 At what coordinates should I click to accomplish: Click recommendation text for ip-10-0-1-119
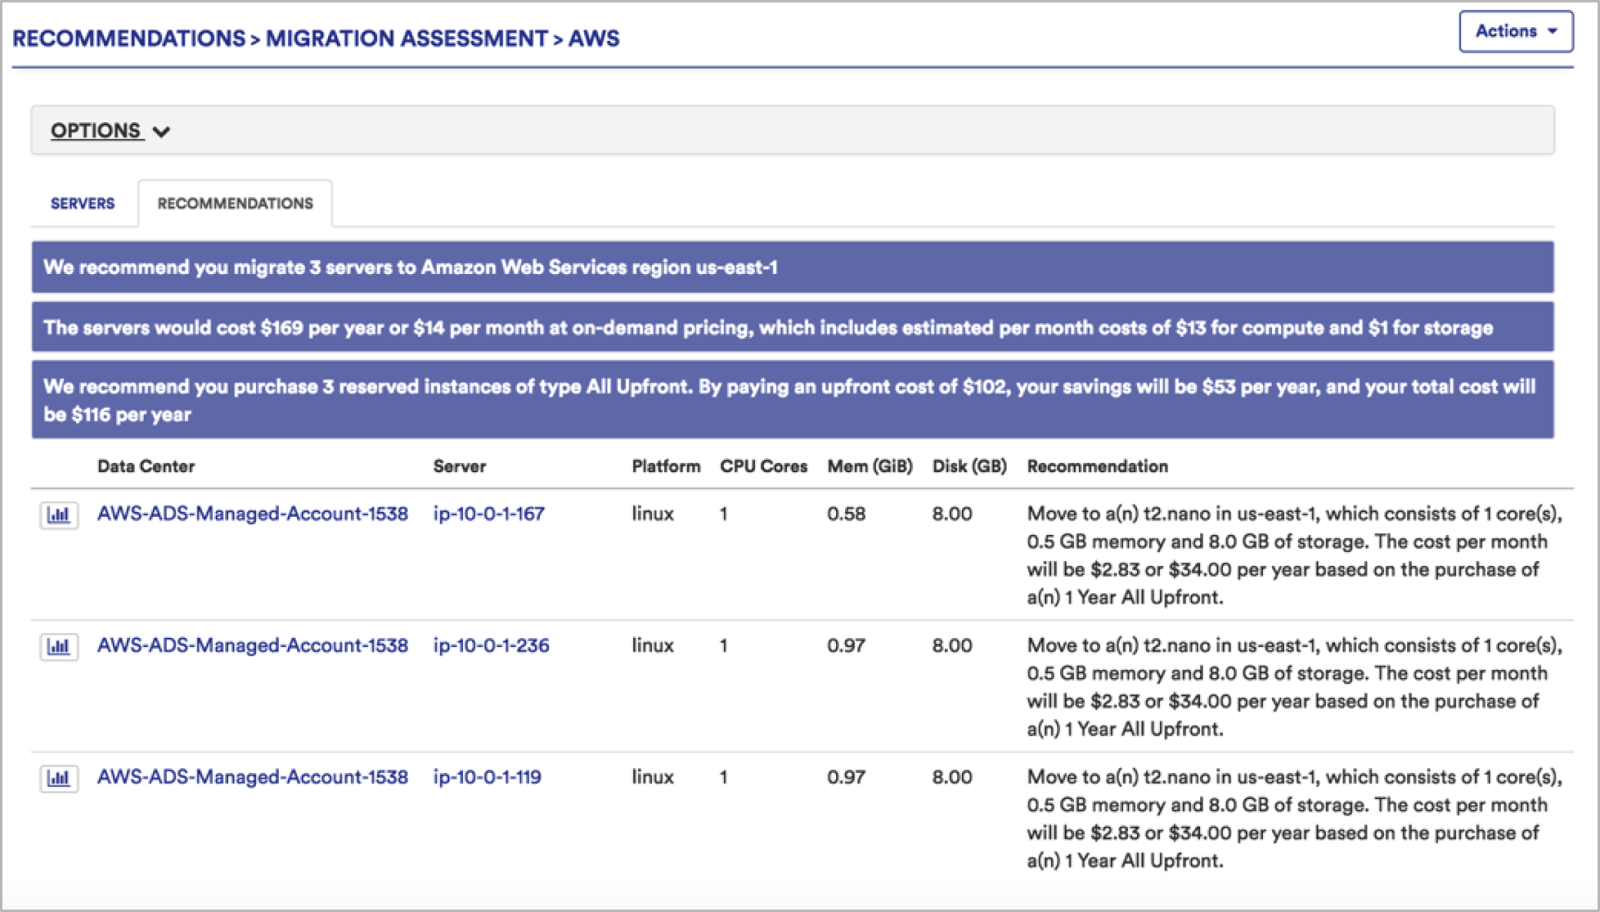point(1295,818)
